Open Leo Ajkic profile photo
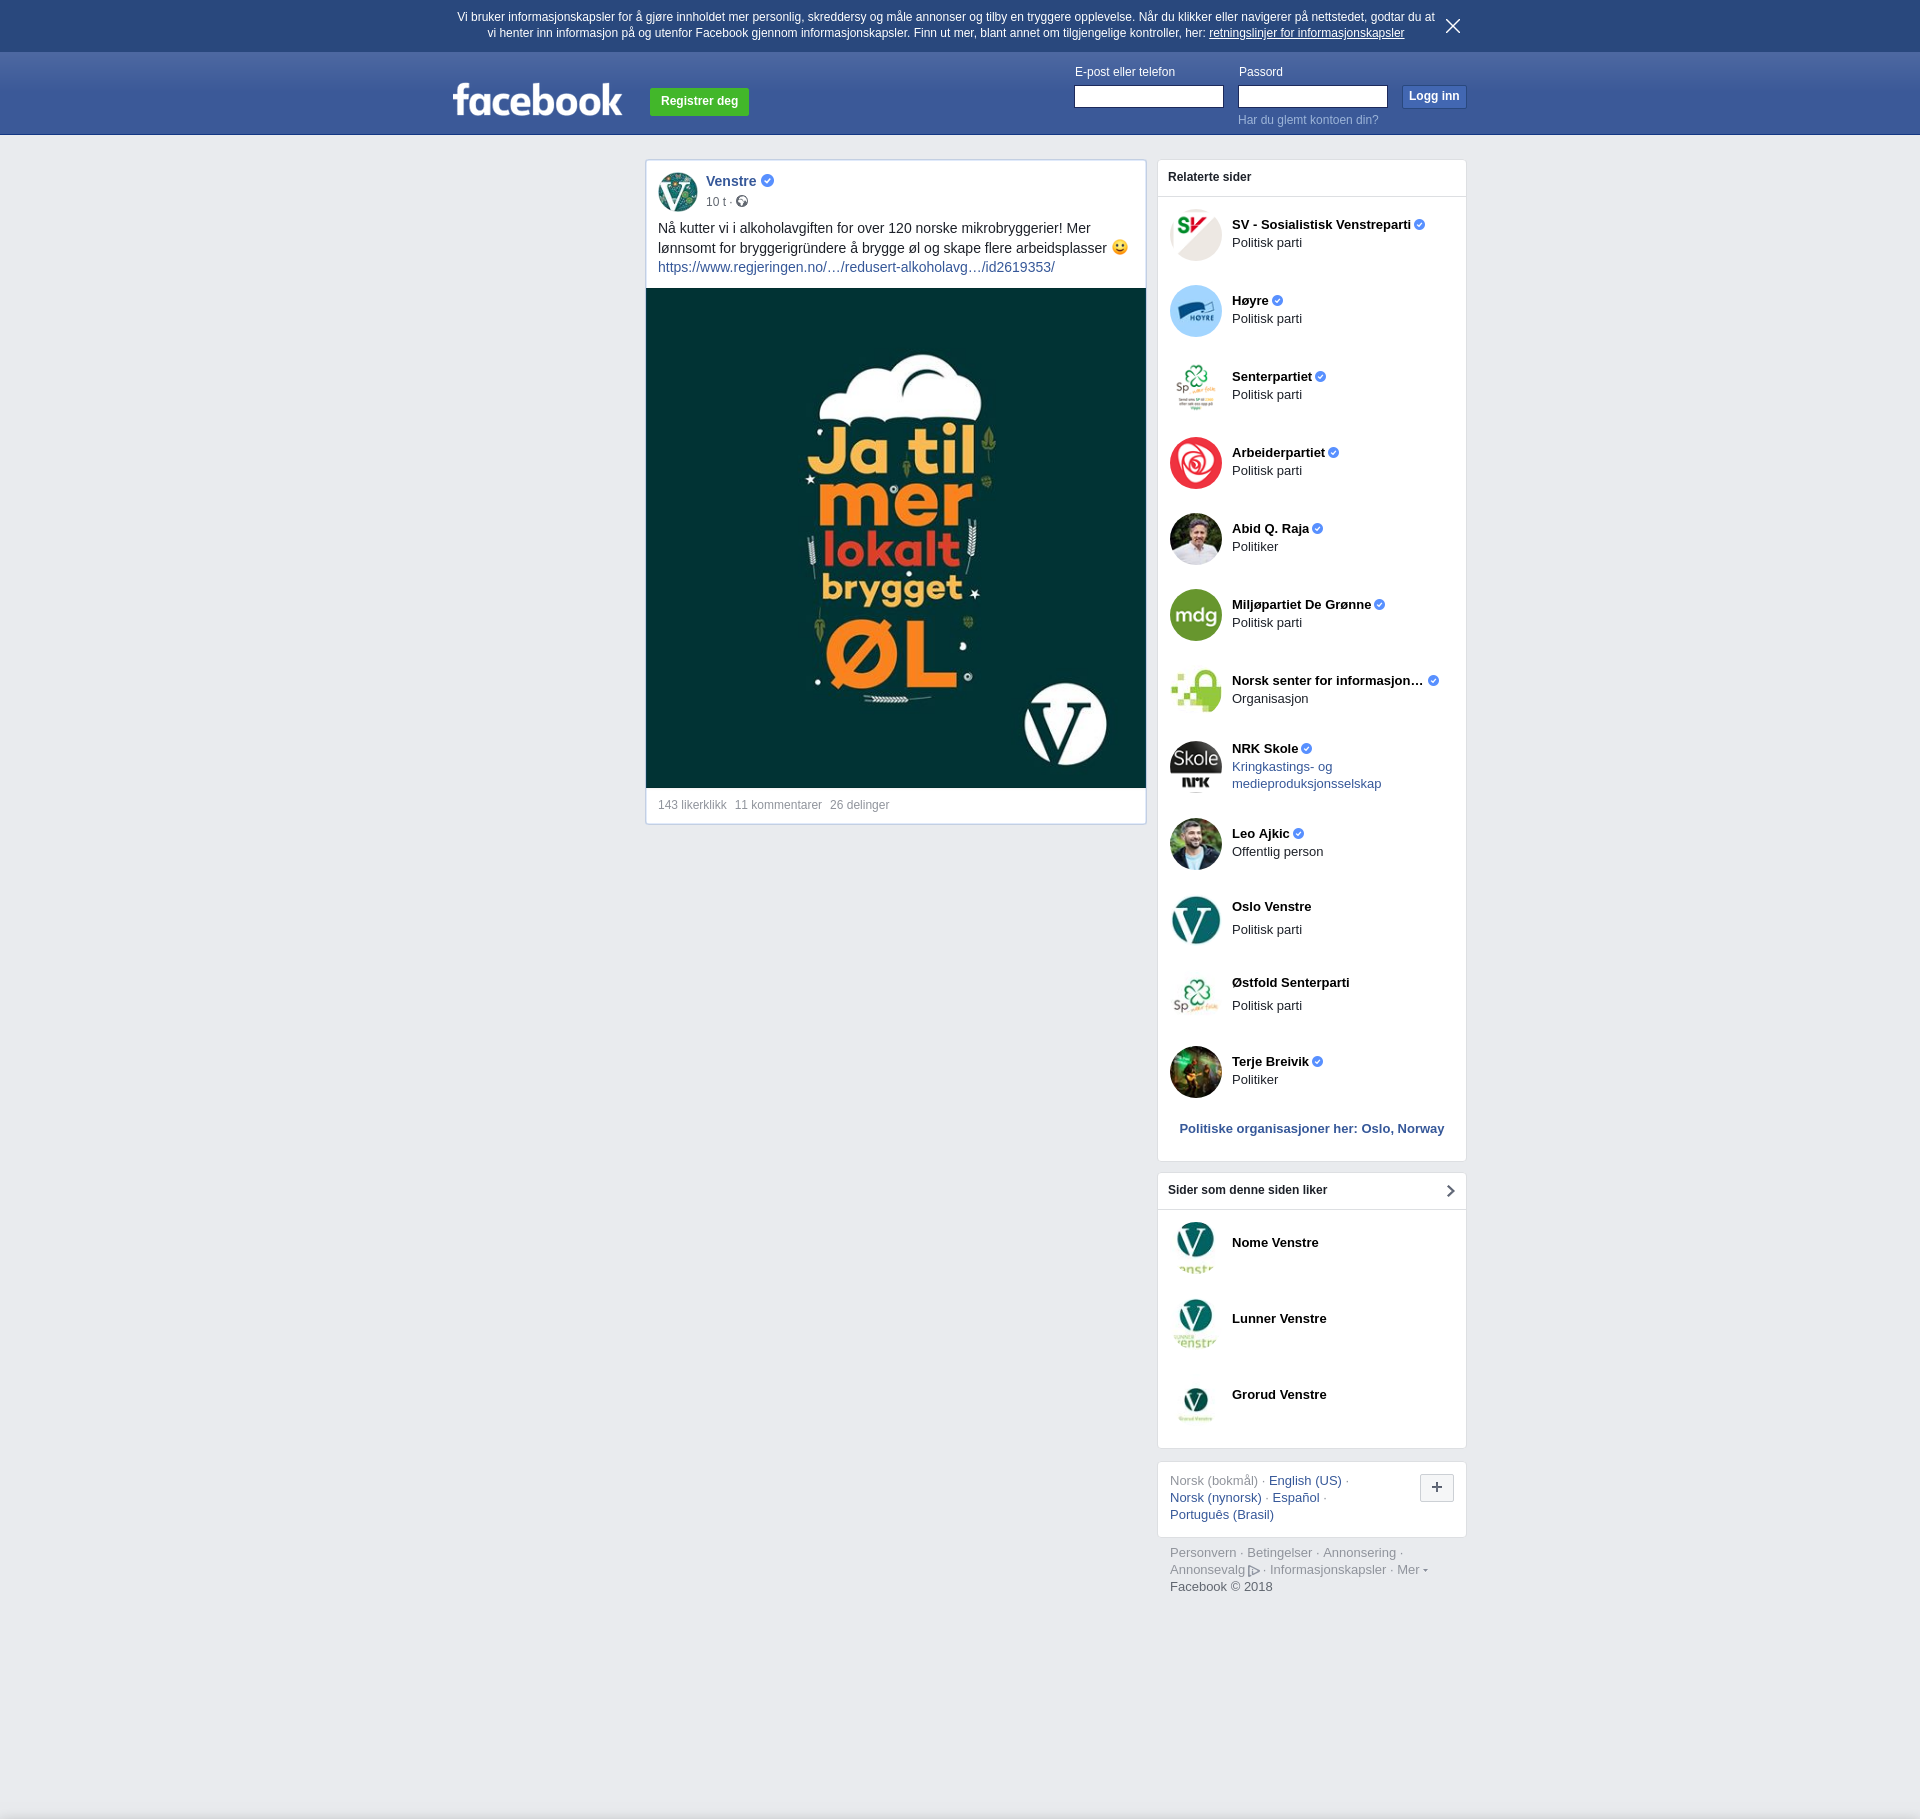This screenshot has width=1920, height=1819. click(x=1196, y=844)
